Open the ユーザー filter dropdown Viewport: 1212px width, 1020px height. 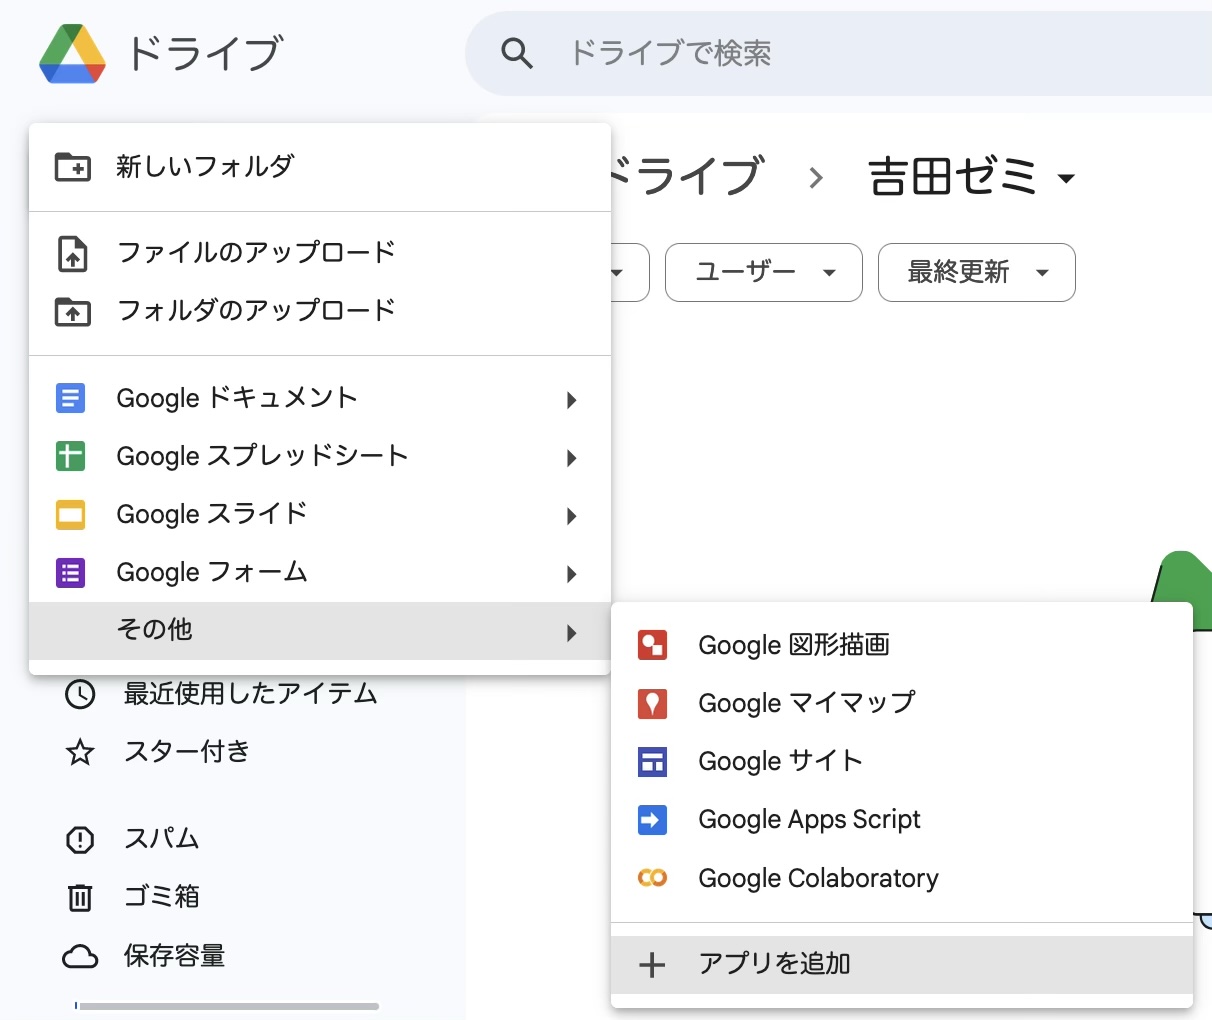763,272
